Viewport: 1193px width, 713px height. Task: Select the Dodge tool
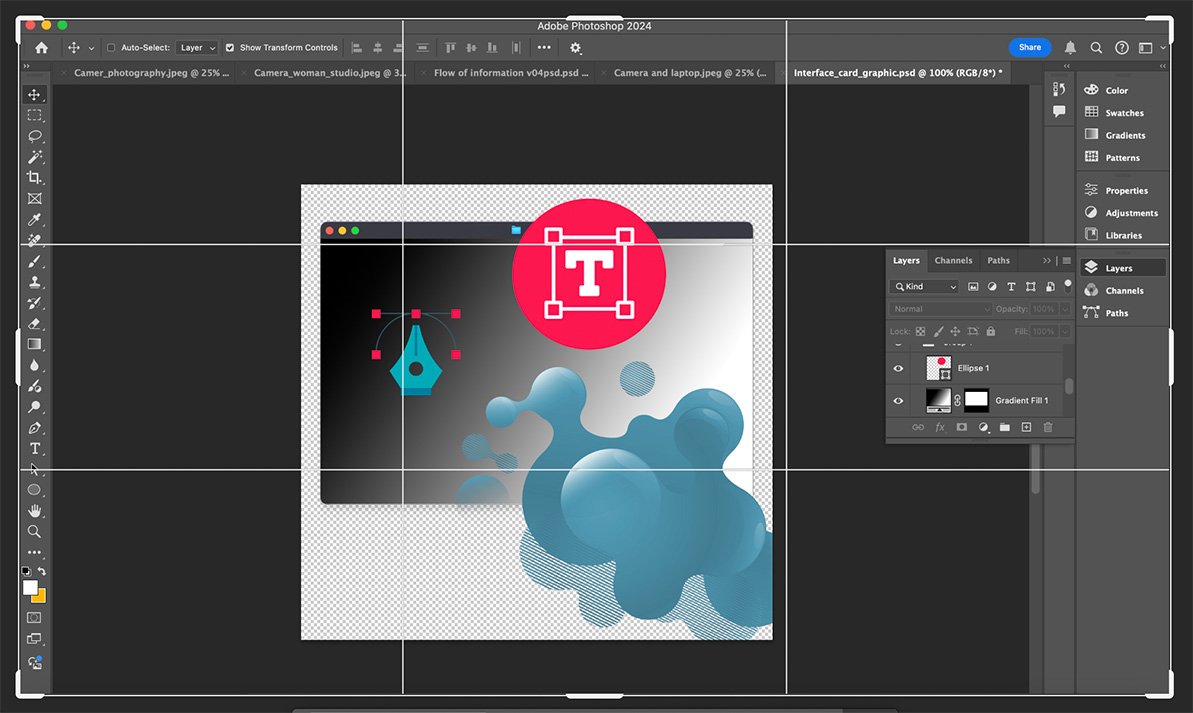[34, 406]
